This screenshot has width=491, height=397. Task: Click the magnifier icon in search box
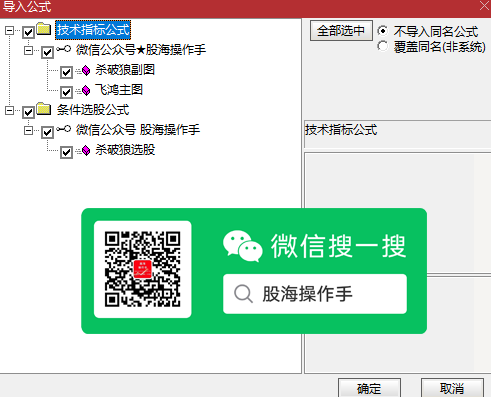click(x=243, y=294)
